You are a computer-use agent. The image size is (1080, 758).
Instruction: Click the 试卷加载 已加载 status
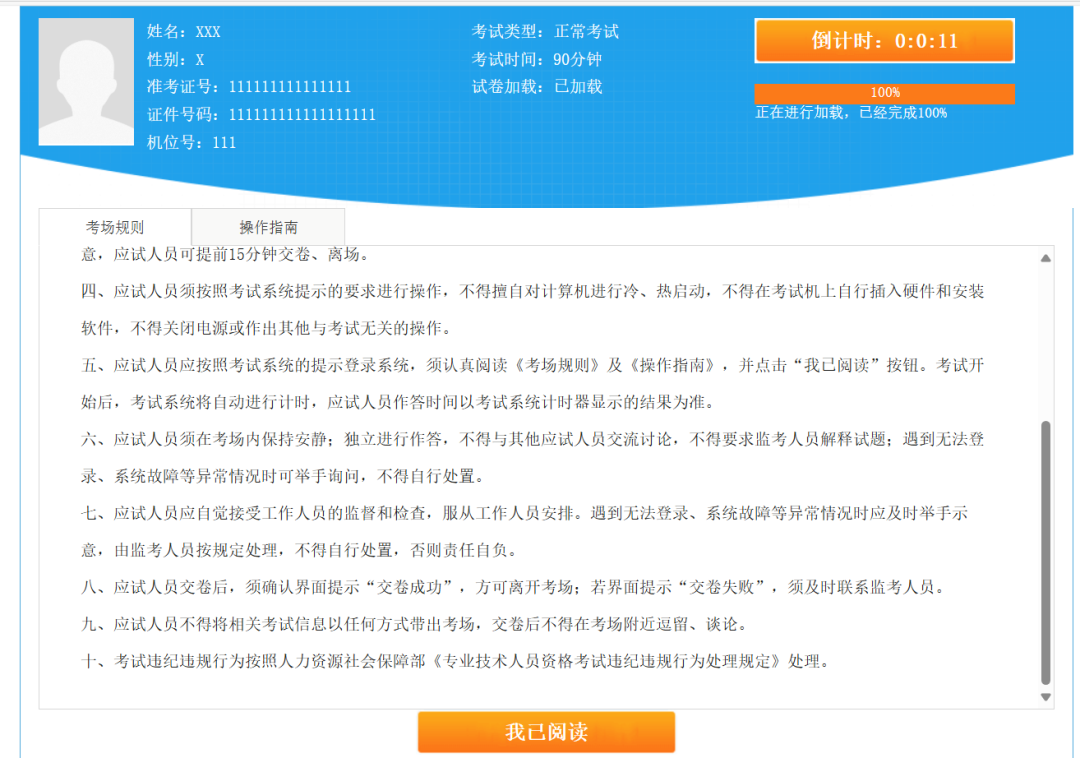pyautogui.click(x=537, y=87)
